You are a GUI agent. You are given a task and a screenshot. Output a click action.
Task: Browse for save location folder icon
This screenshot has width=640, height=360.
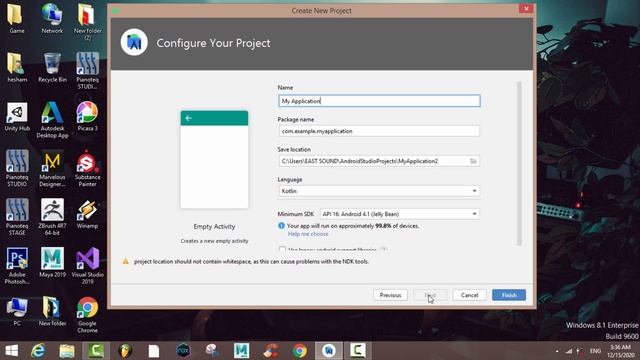coord(473,161)
